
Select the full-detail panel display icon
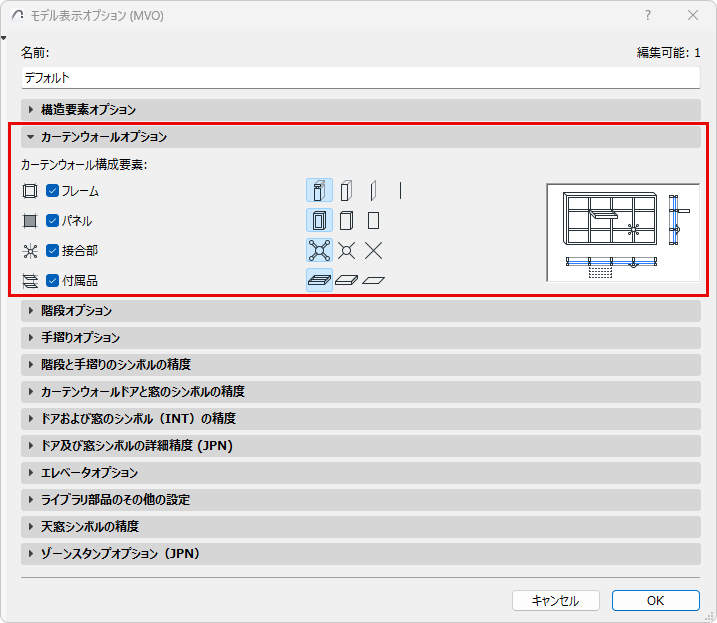pyautogui.click(x=319, y=220)
